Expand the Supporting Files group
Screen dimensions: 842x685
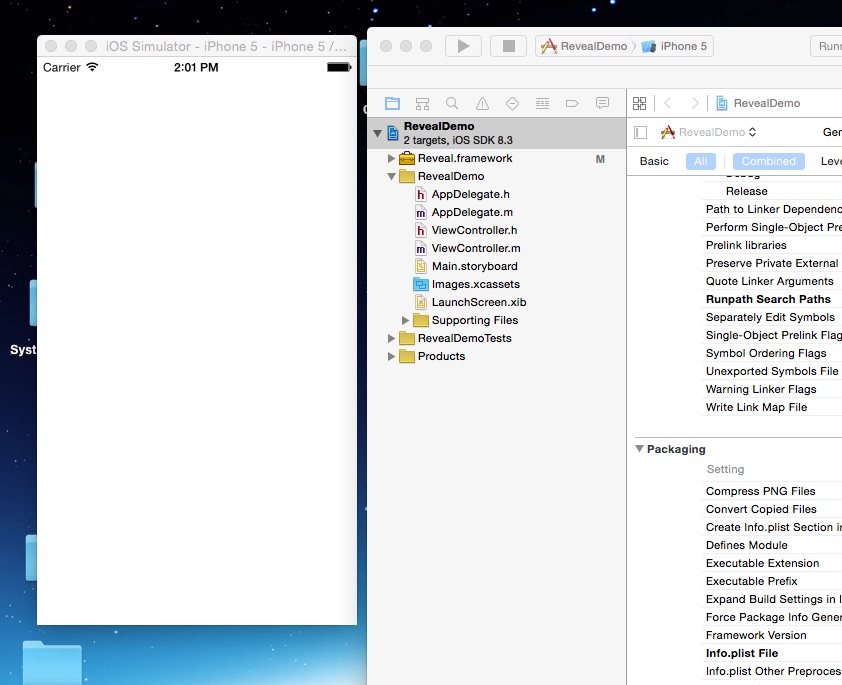click(x=405, y=320)
